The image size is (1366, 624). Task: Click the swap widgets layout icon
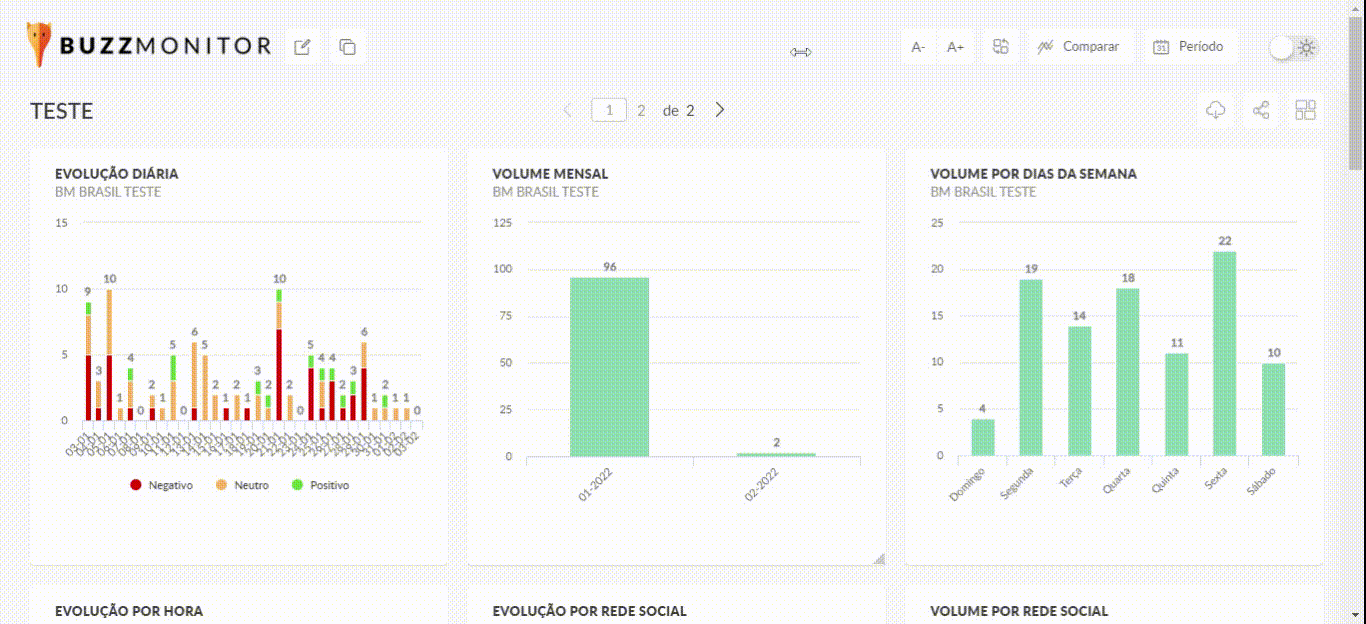point(1001,47)
